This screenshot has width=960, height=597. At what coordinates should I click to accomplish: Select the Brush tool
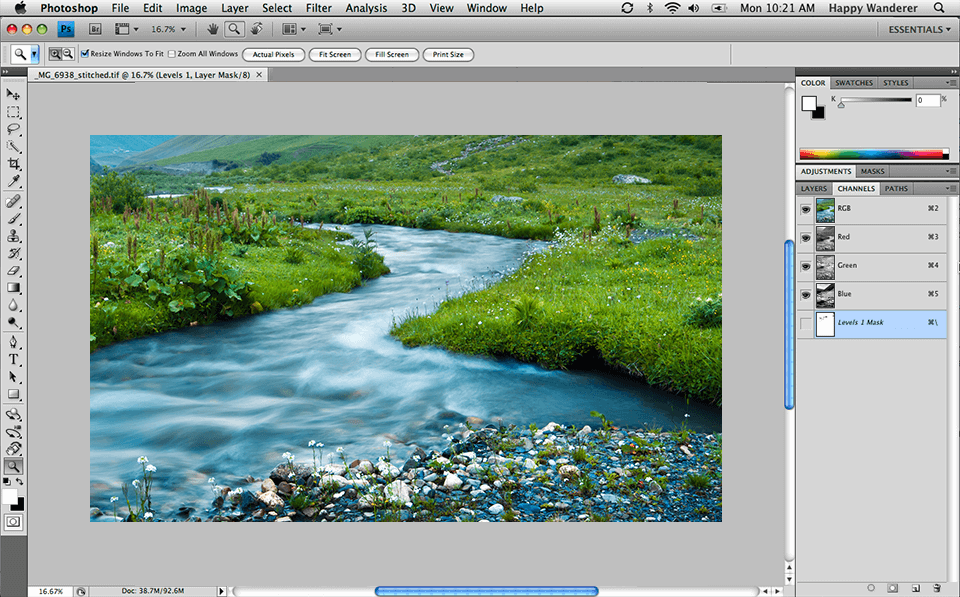pyautogui.click(x=13, y=218)
